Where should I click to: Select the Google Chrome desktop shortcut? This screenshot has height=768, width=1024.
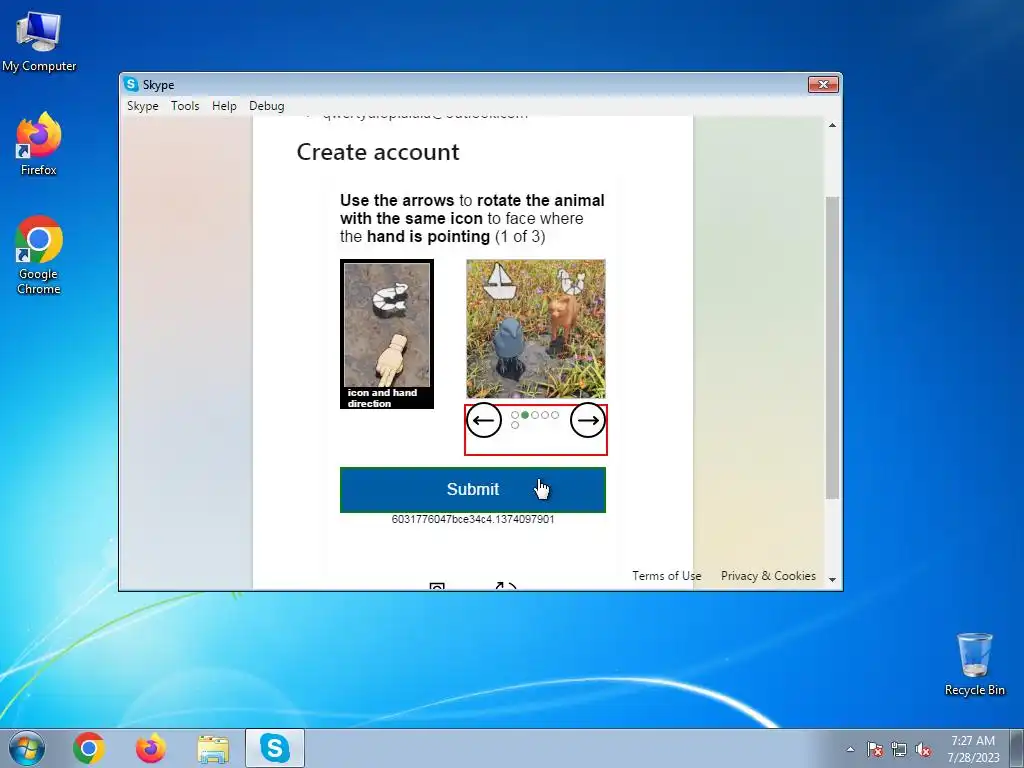click(x=39, y=255)
